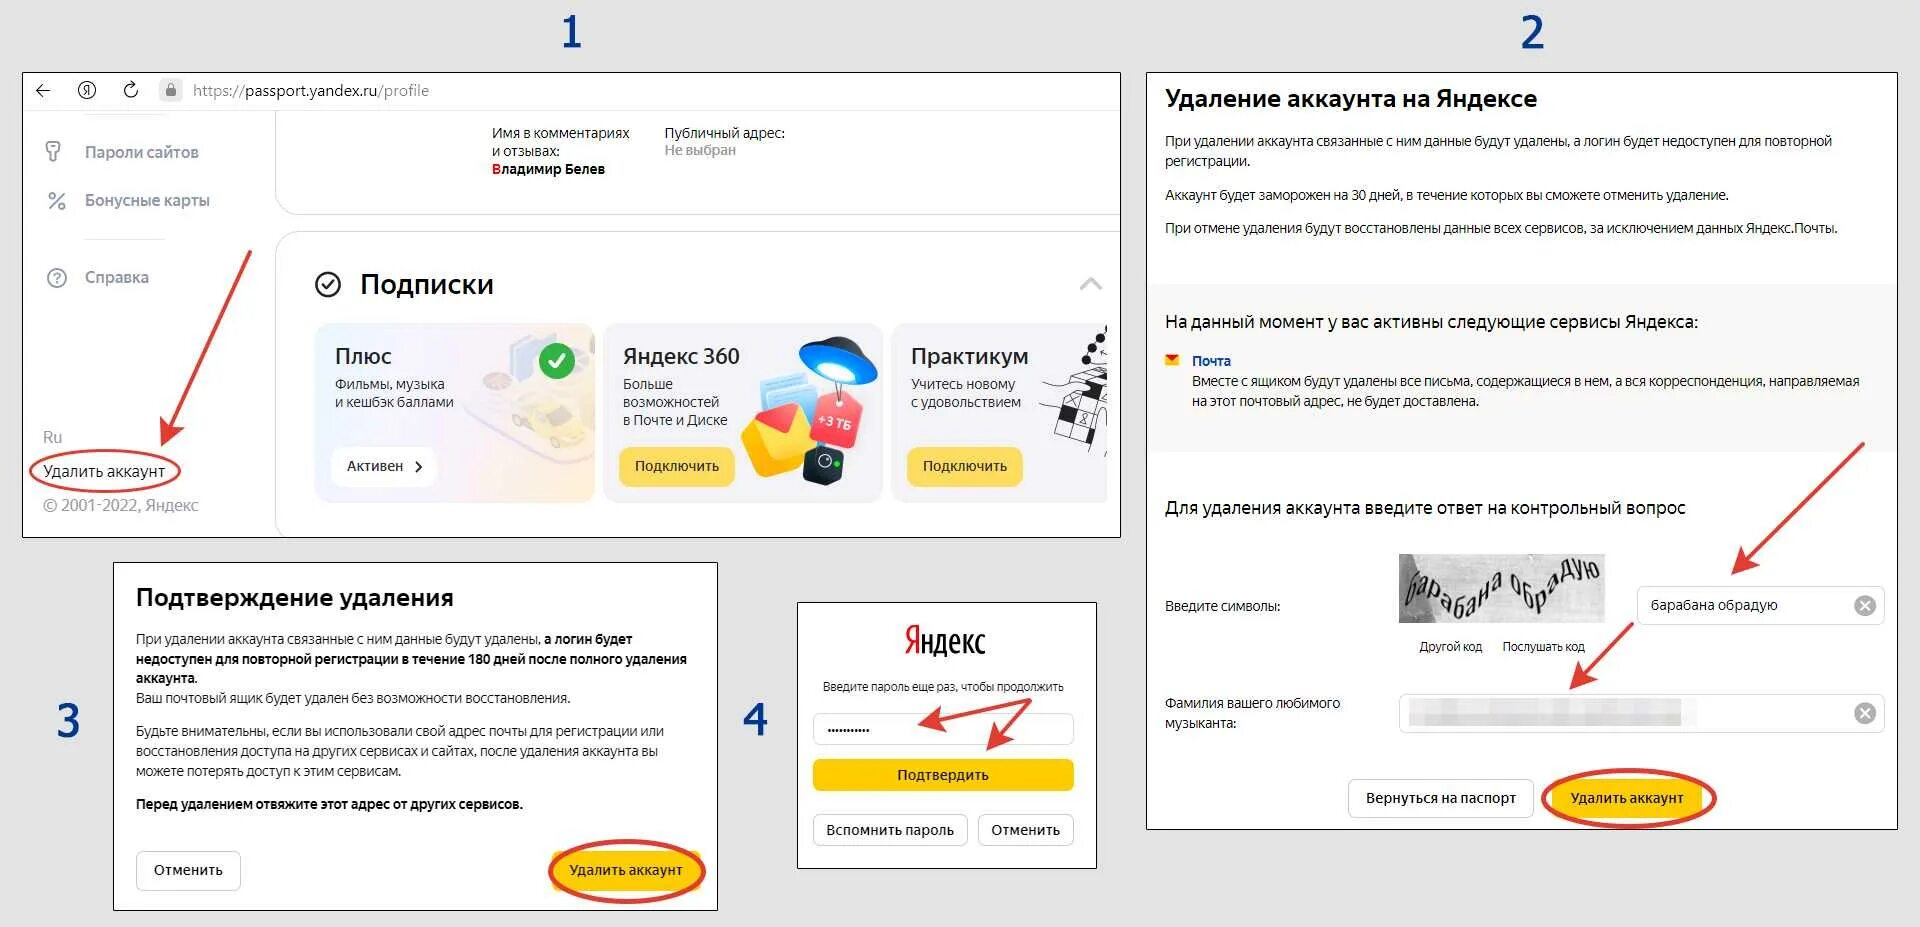1920x927 pixels.
Task: Click the Яндекс logo in password dialog
Action: [x=945, y=641]
